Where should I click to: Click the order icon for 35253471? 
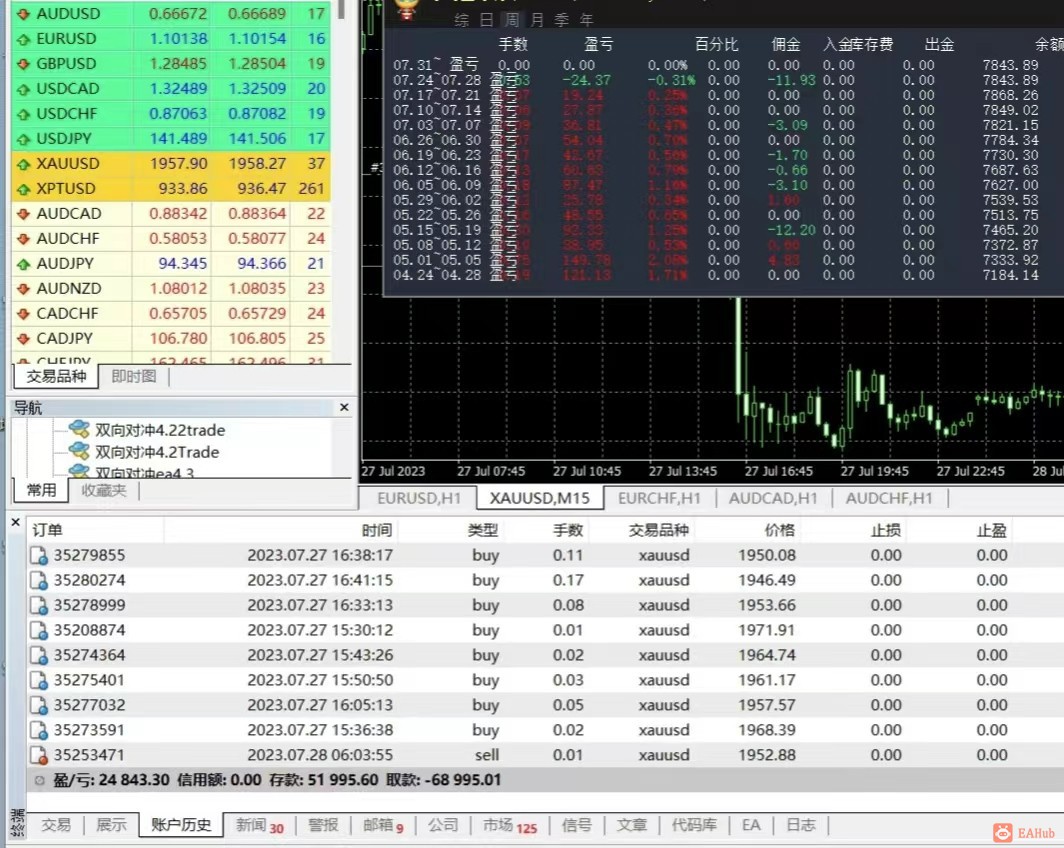[39, 755]
